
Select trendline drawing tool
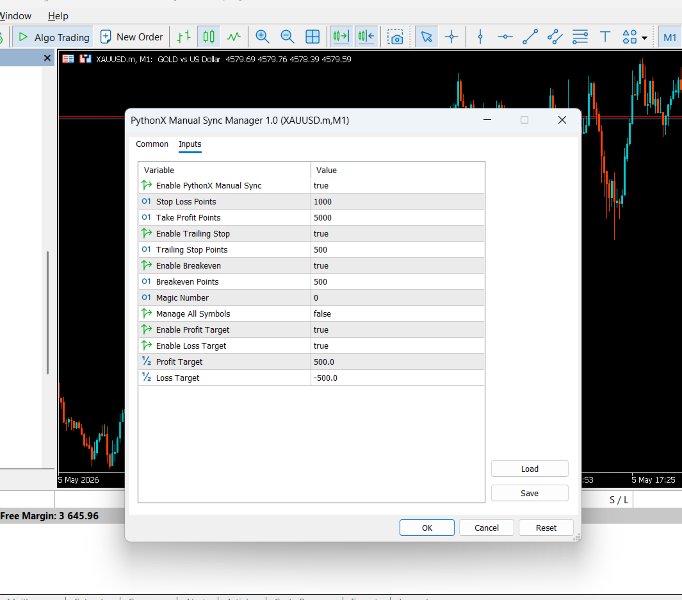click(x=530, y=37)
